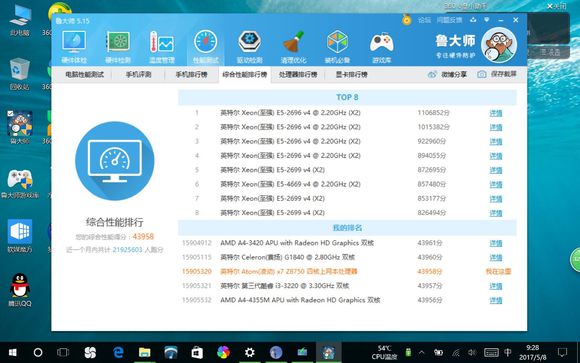Image resolution: width=580 pixels, height=363 pixels.
Task: Open the 问题反馈 feedback link
Action: (449, 20)
